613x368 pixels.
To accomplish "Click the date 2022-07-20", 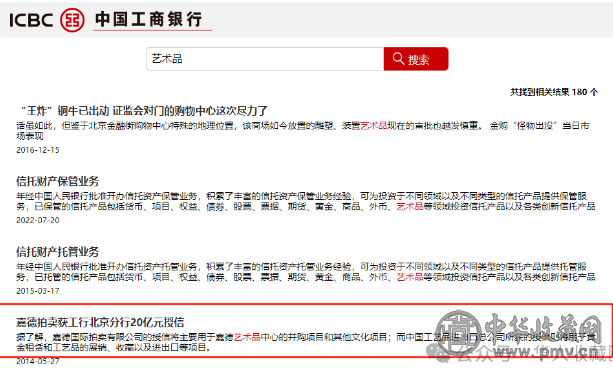I will [x=38, y=220].
